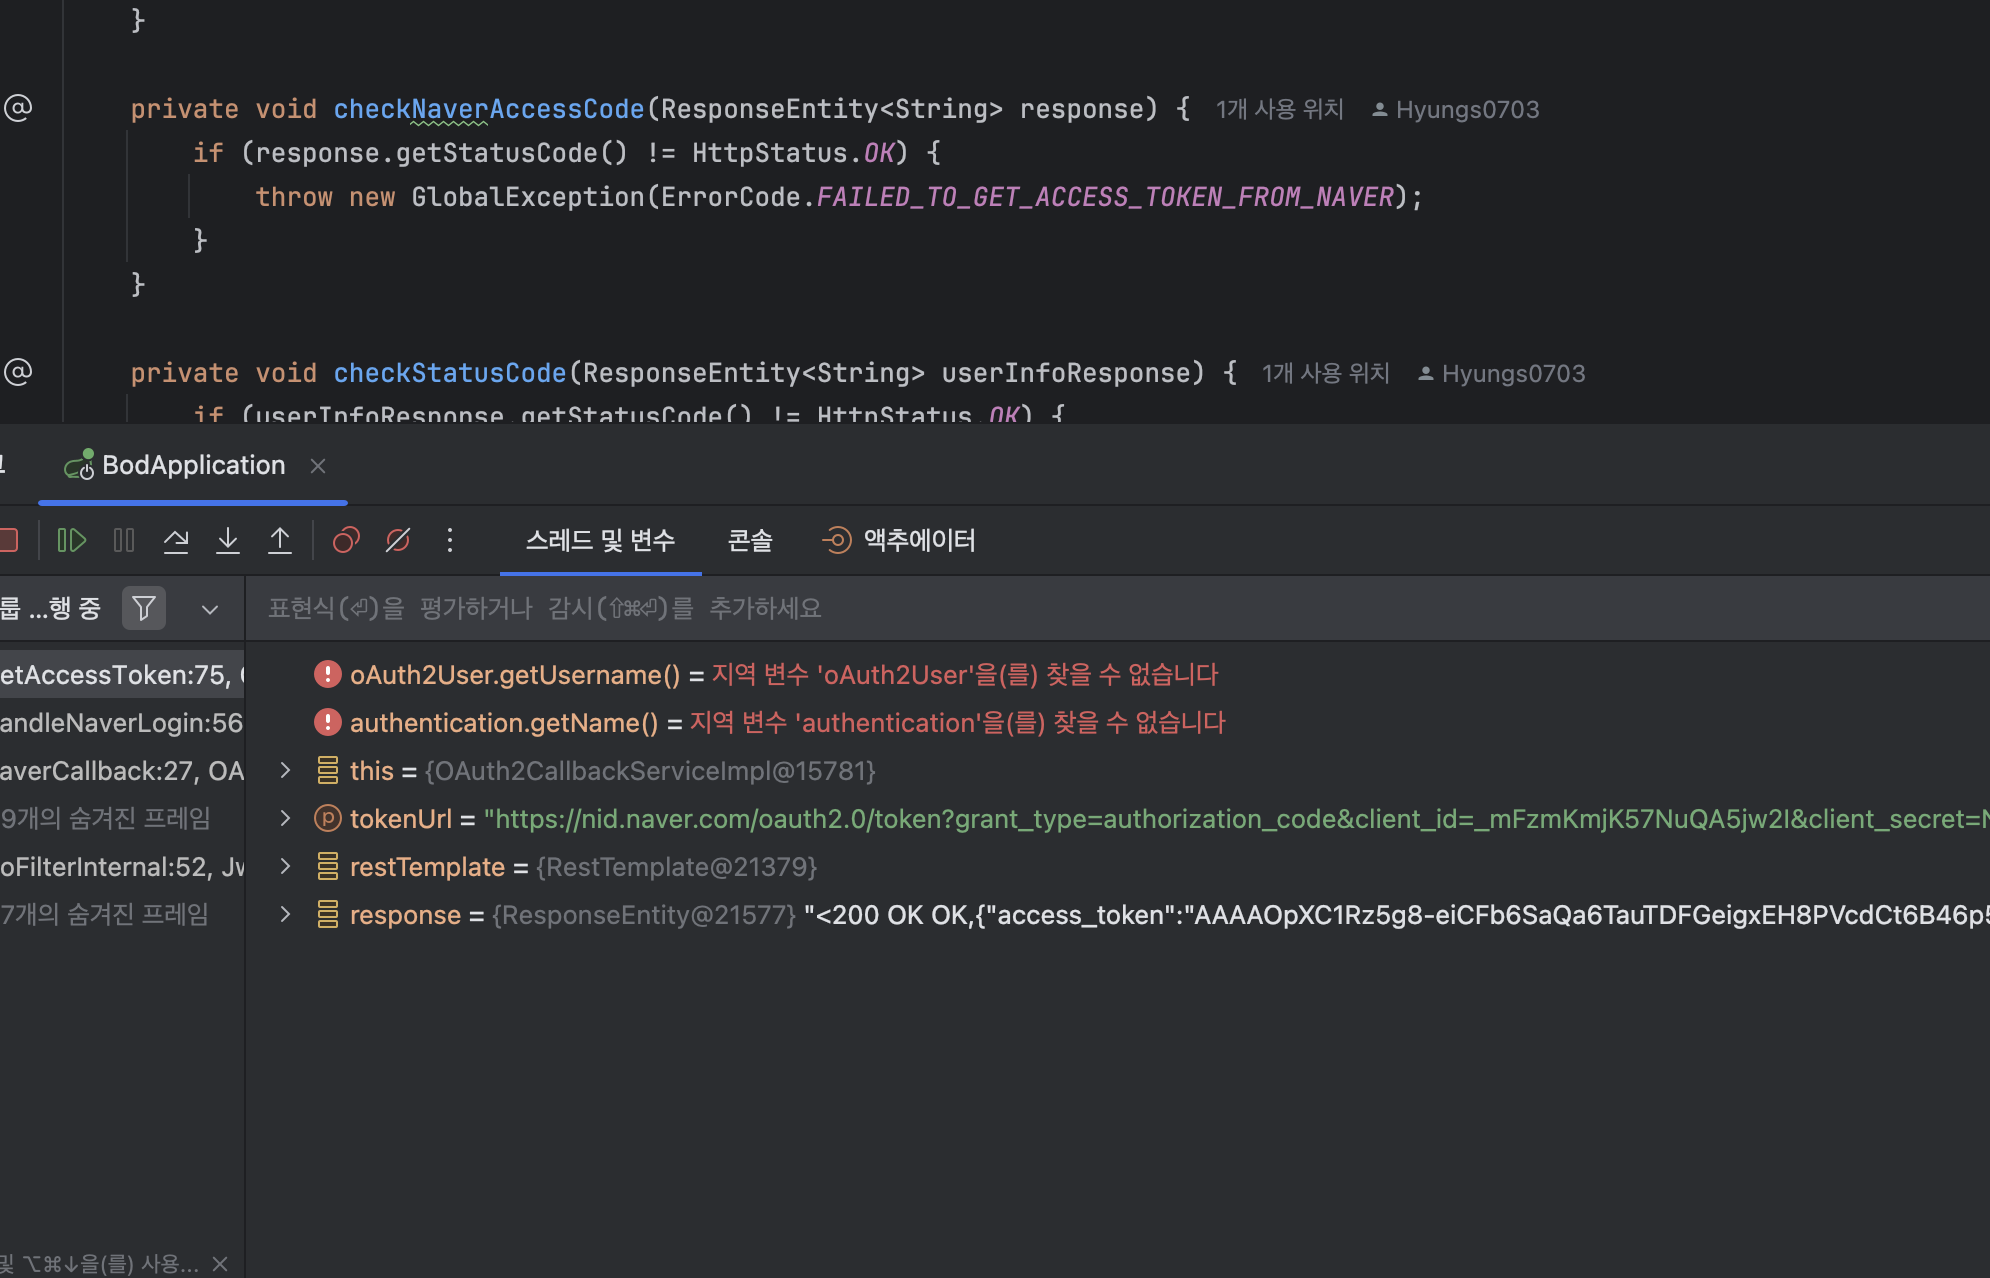Click the Step Out arrow icon
This screenshot has width=1990, height=1278.
[280, 541]
